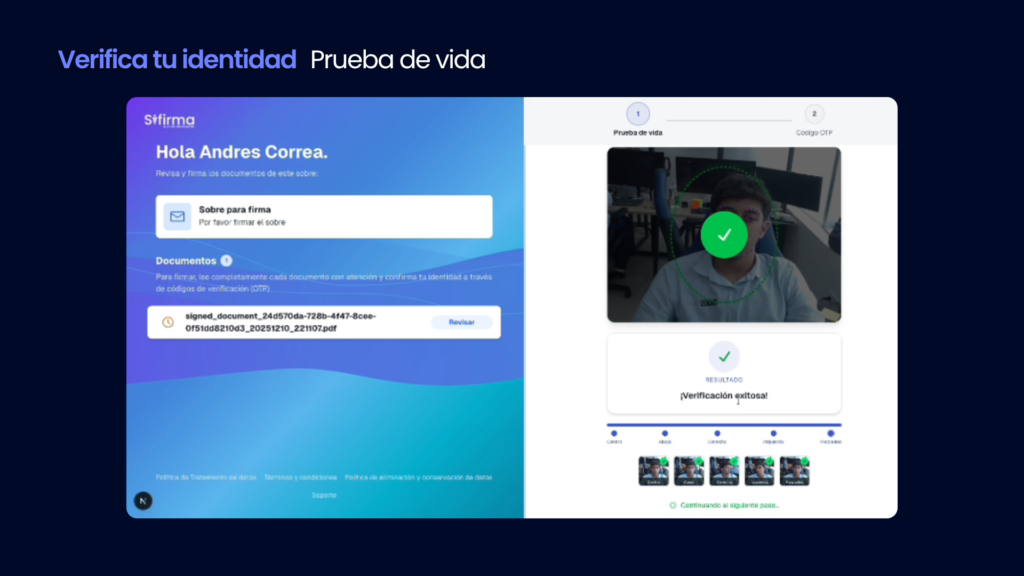The width and height of the screenshot is (1024, 576).
Task: Click the envelope icon in Sobre para firma
Action: point(177,216)
